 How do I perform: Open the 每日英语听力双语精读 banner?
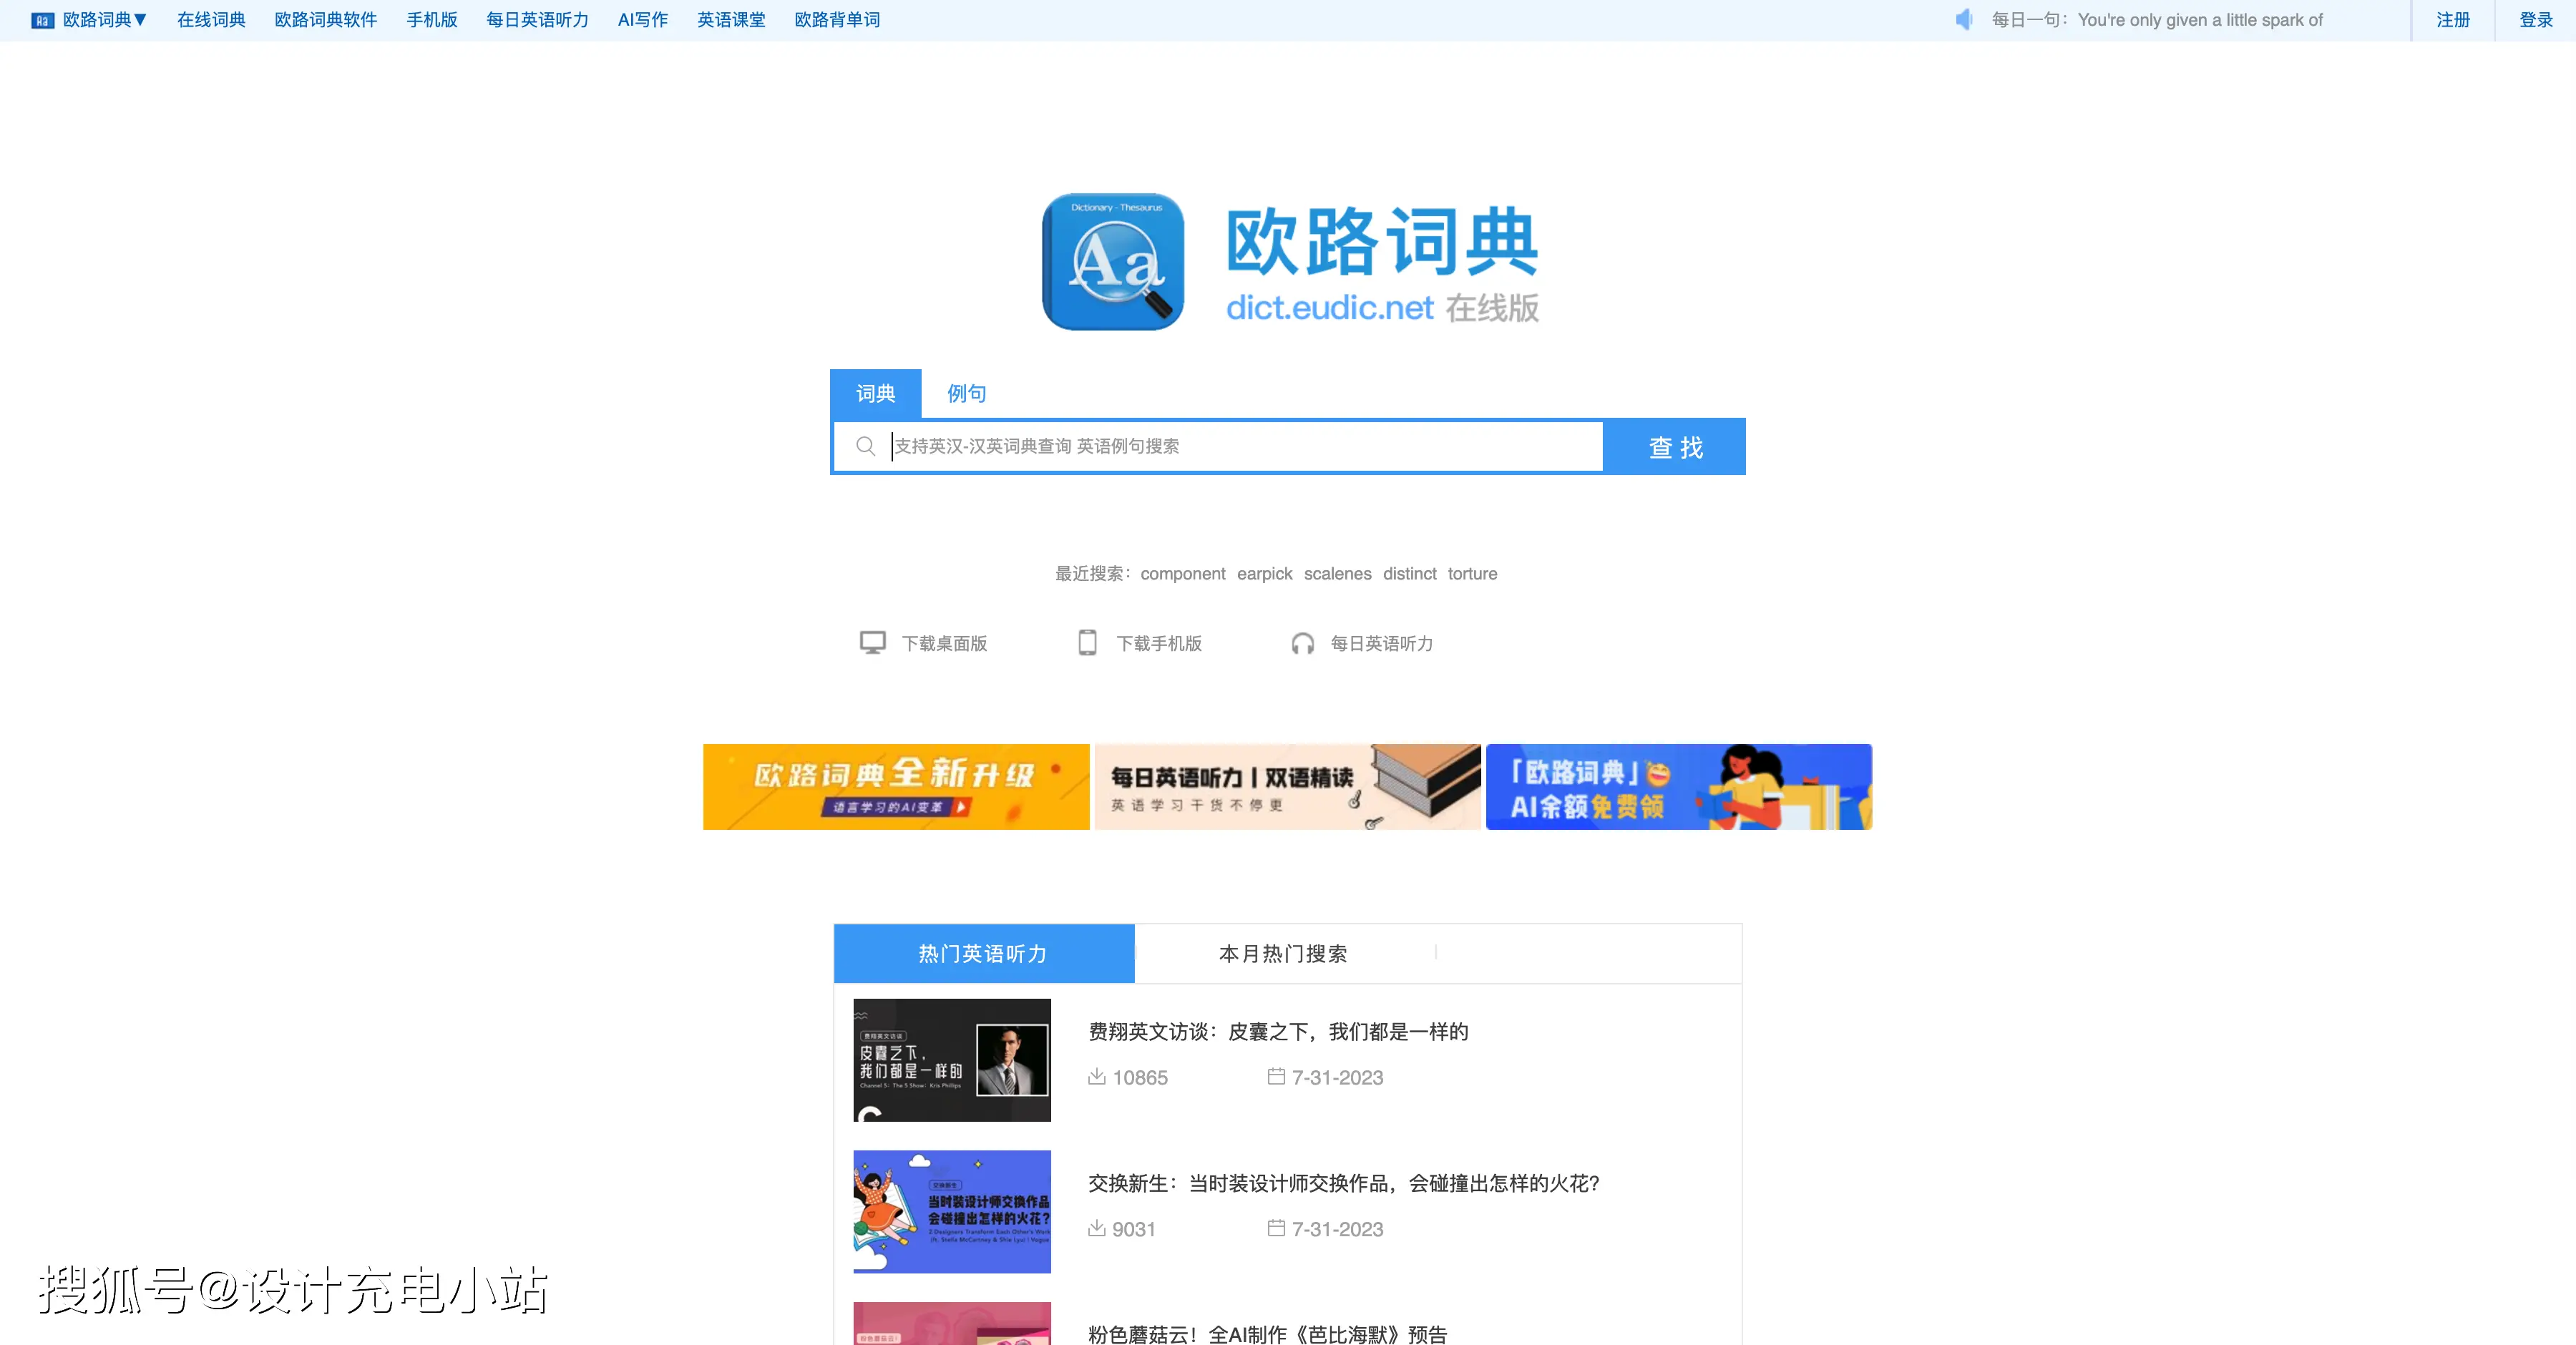(1287, 787)
